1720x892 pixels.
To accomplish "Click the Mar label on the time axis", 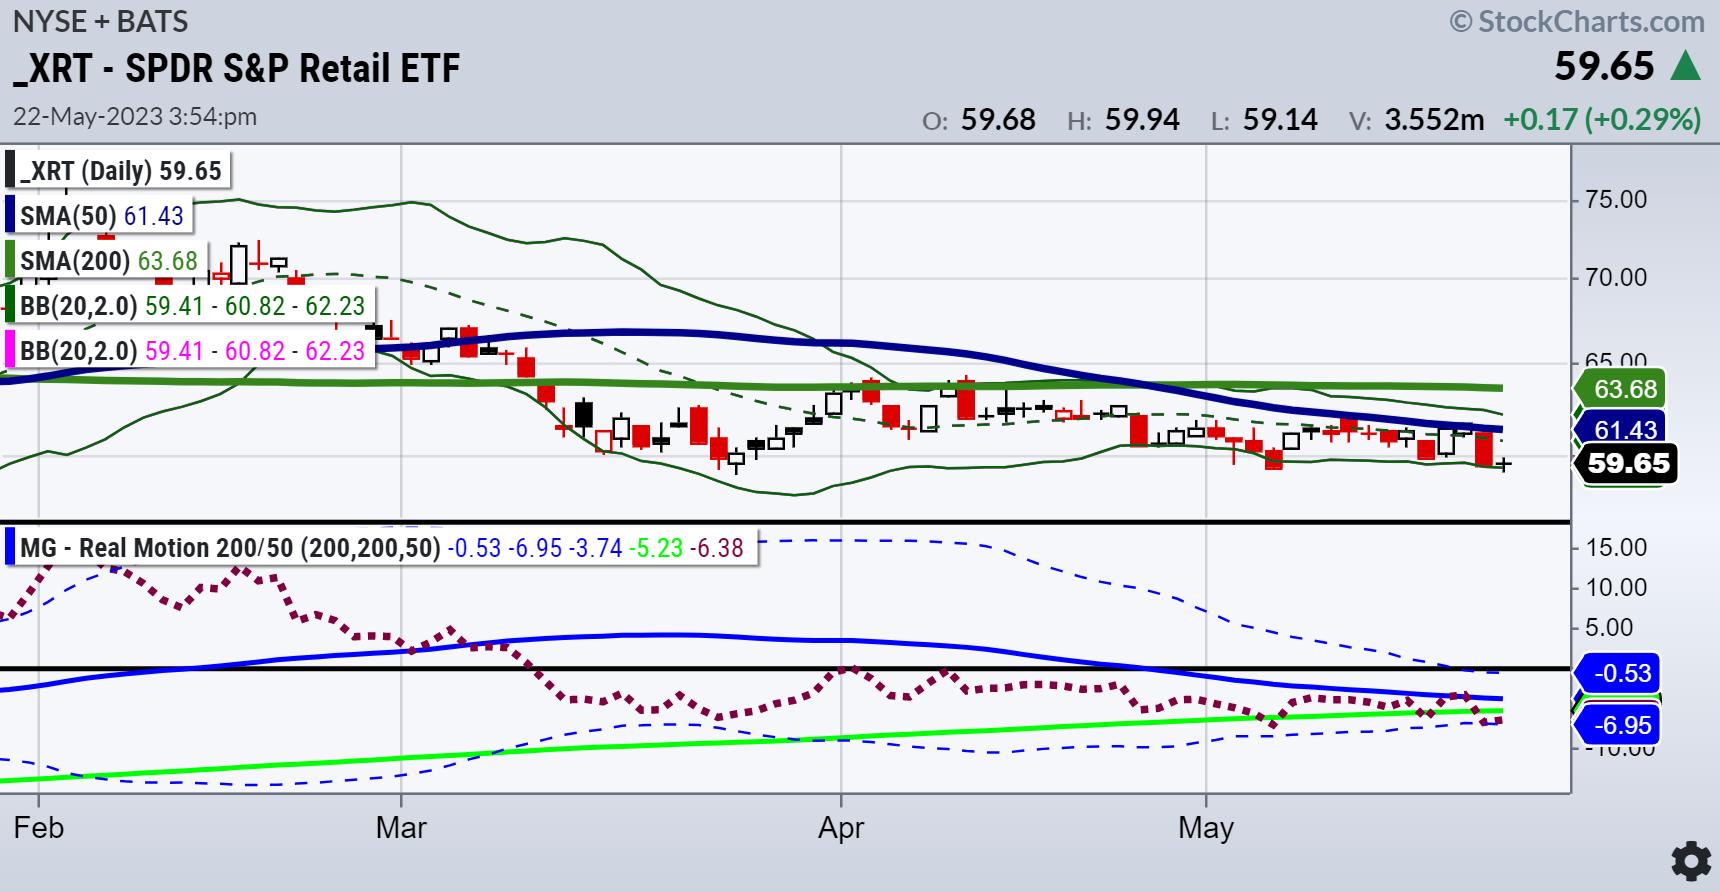I will [x=400, y=828].
